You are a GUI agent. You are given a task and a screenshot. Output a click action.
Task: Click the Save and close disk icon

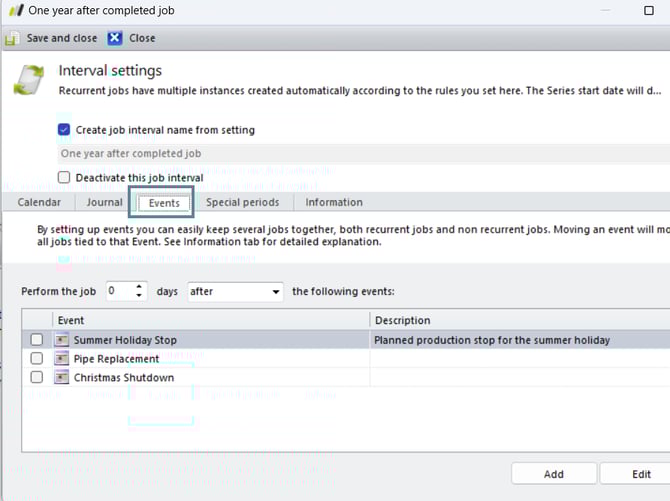12,38
